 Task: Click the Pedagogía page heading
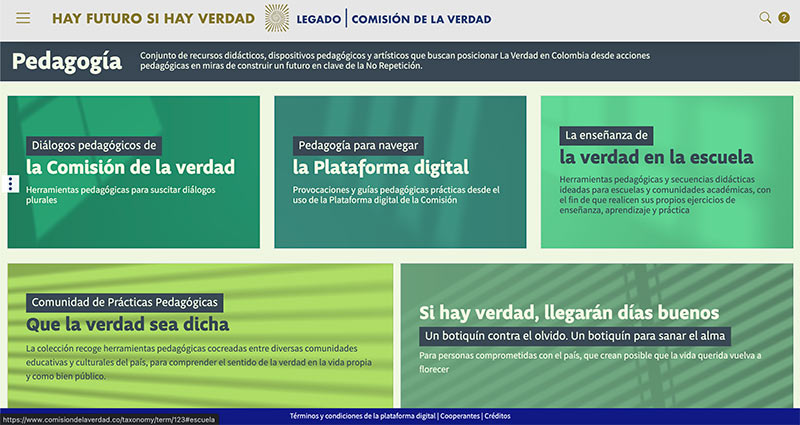67,62
